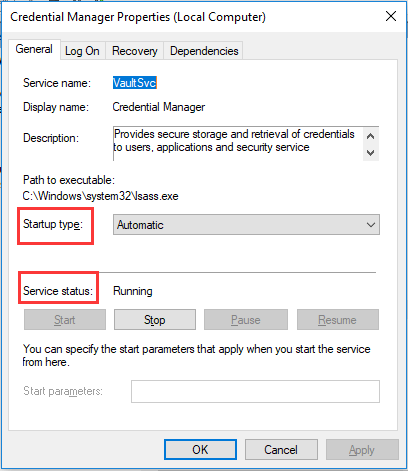Open the Dependencies tab
408x471 pixels.
tap(204, 51)
